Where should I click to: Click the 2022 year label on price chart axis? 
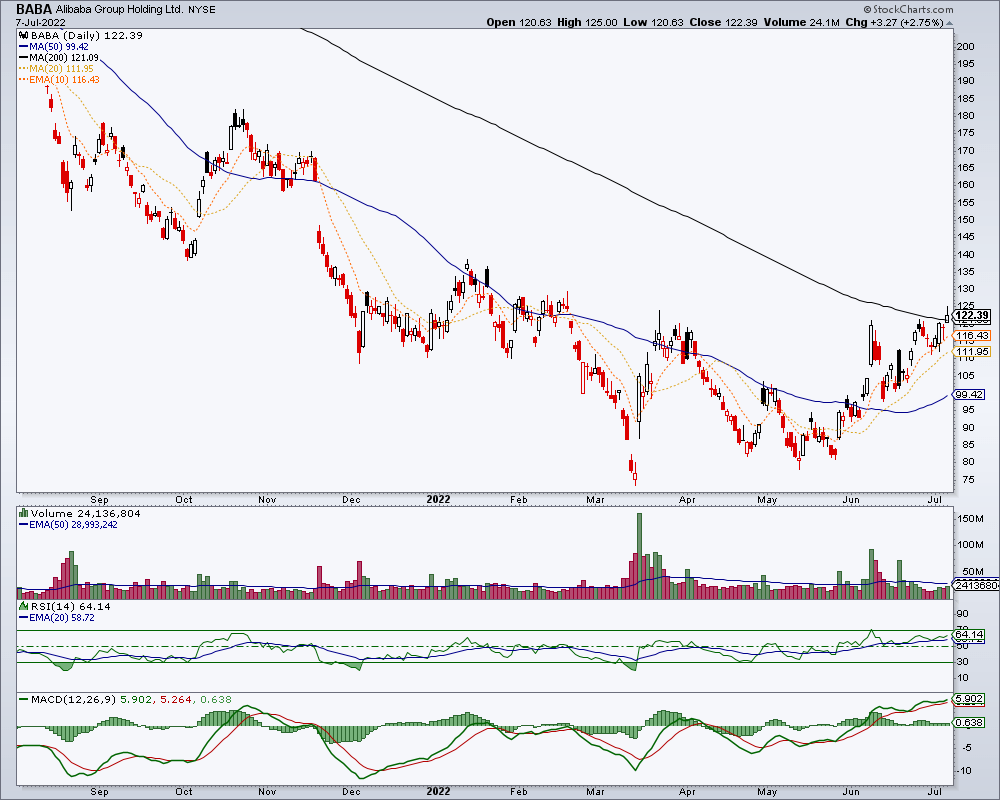pyautogui.click(x=438, y=500)
